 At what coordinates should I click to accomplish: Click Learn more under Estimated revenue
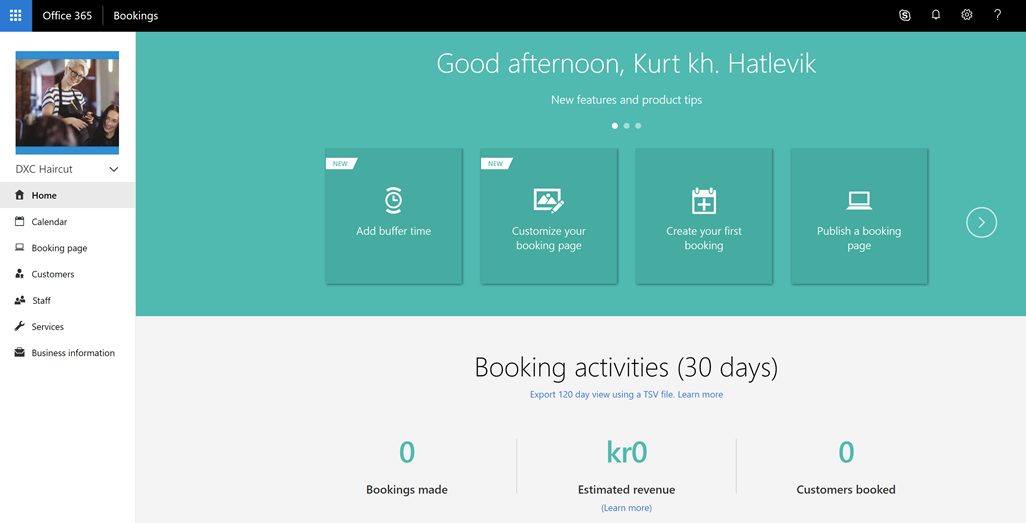coord(626,508)
